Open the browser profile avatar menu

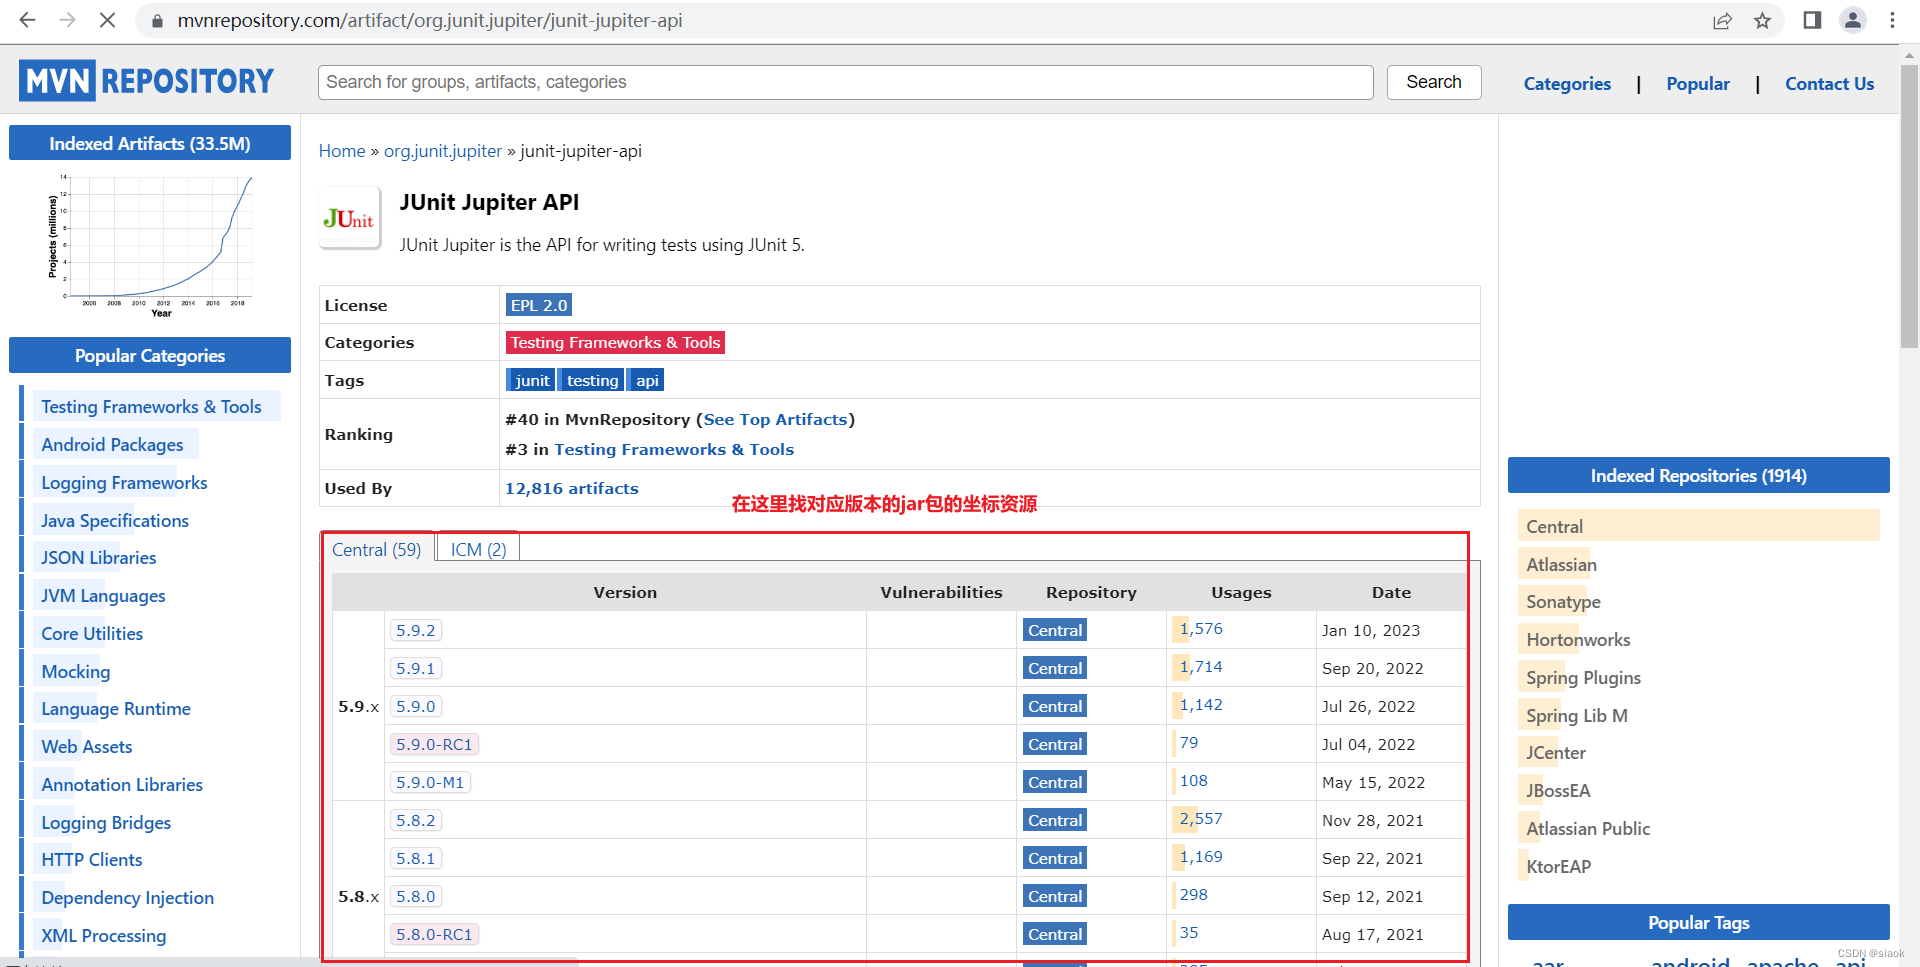(1853, 20)
